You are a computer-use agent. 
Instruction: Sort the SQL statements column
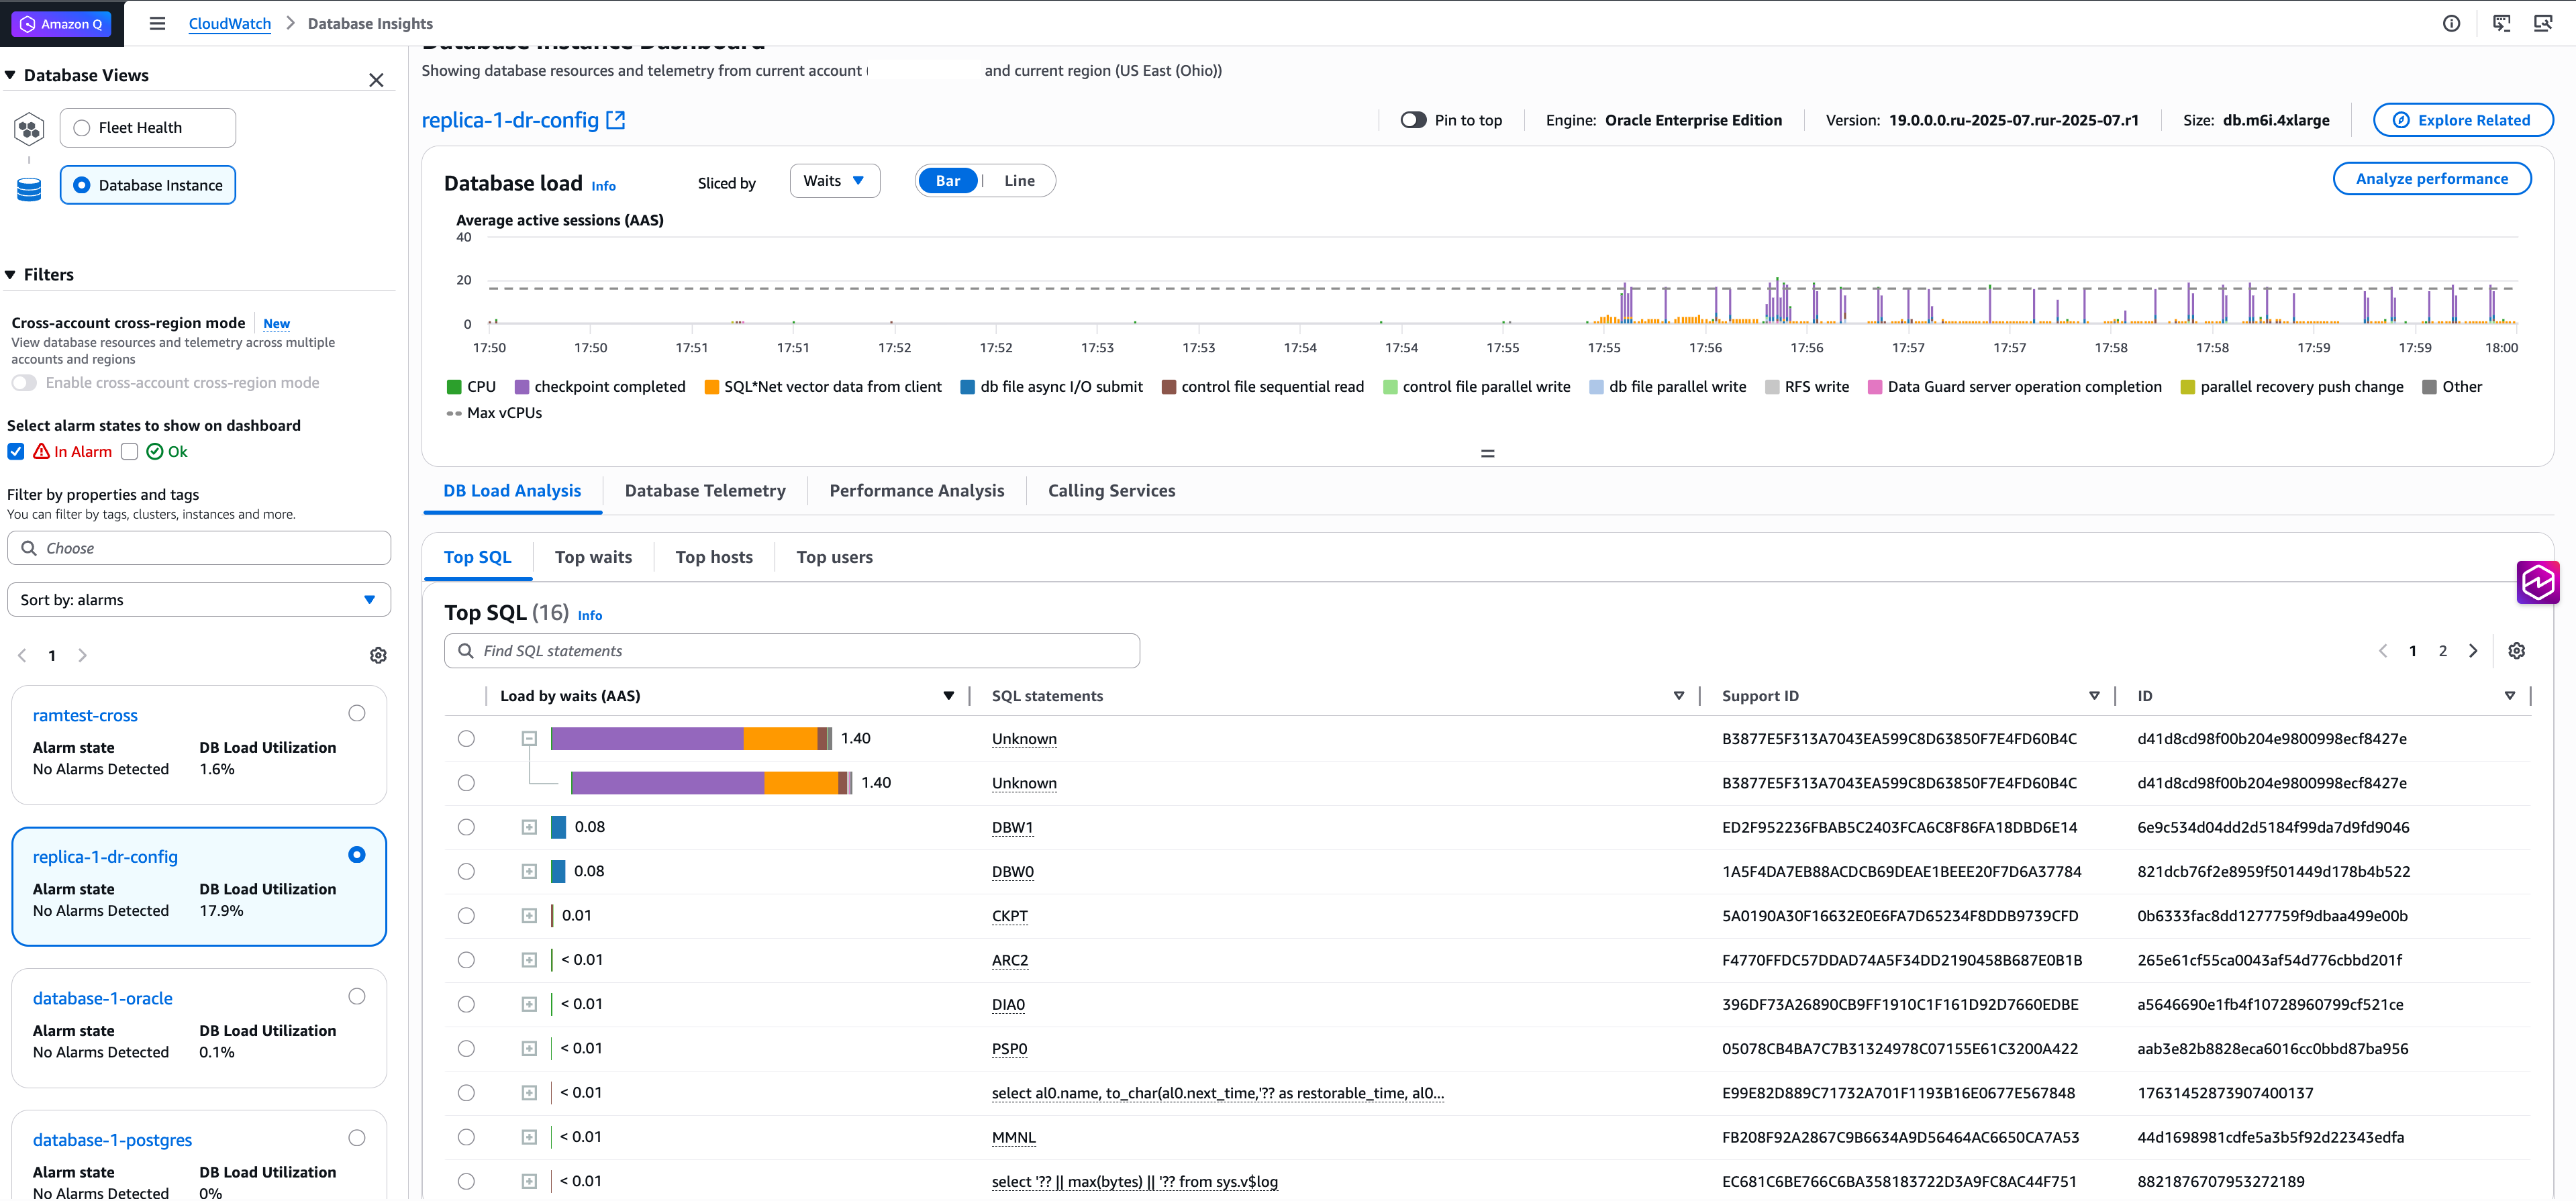click(x=1678, y=696)
